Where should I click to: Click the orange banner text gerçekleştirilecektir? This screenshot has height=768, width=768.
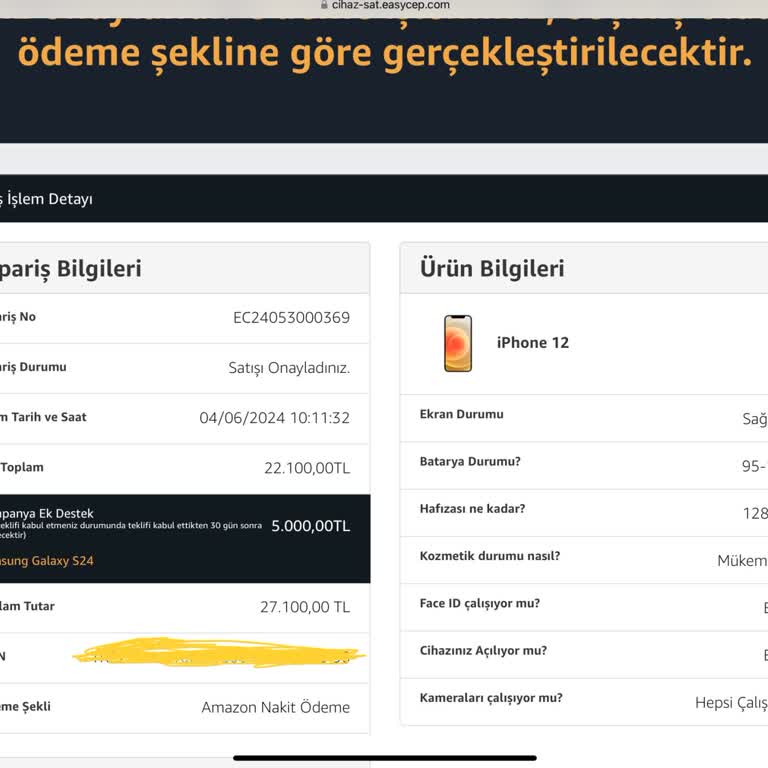567,53
